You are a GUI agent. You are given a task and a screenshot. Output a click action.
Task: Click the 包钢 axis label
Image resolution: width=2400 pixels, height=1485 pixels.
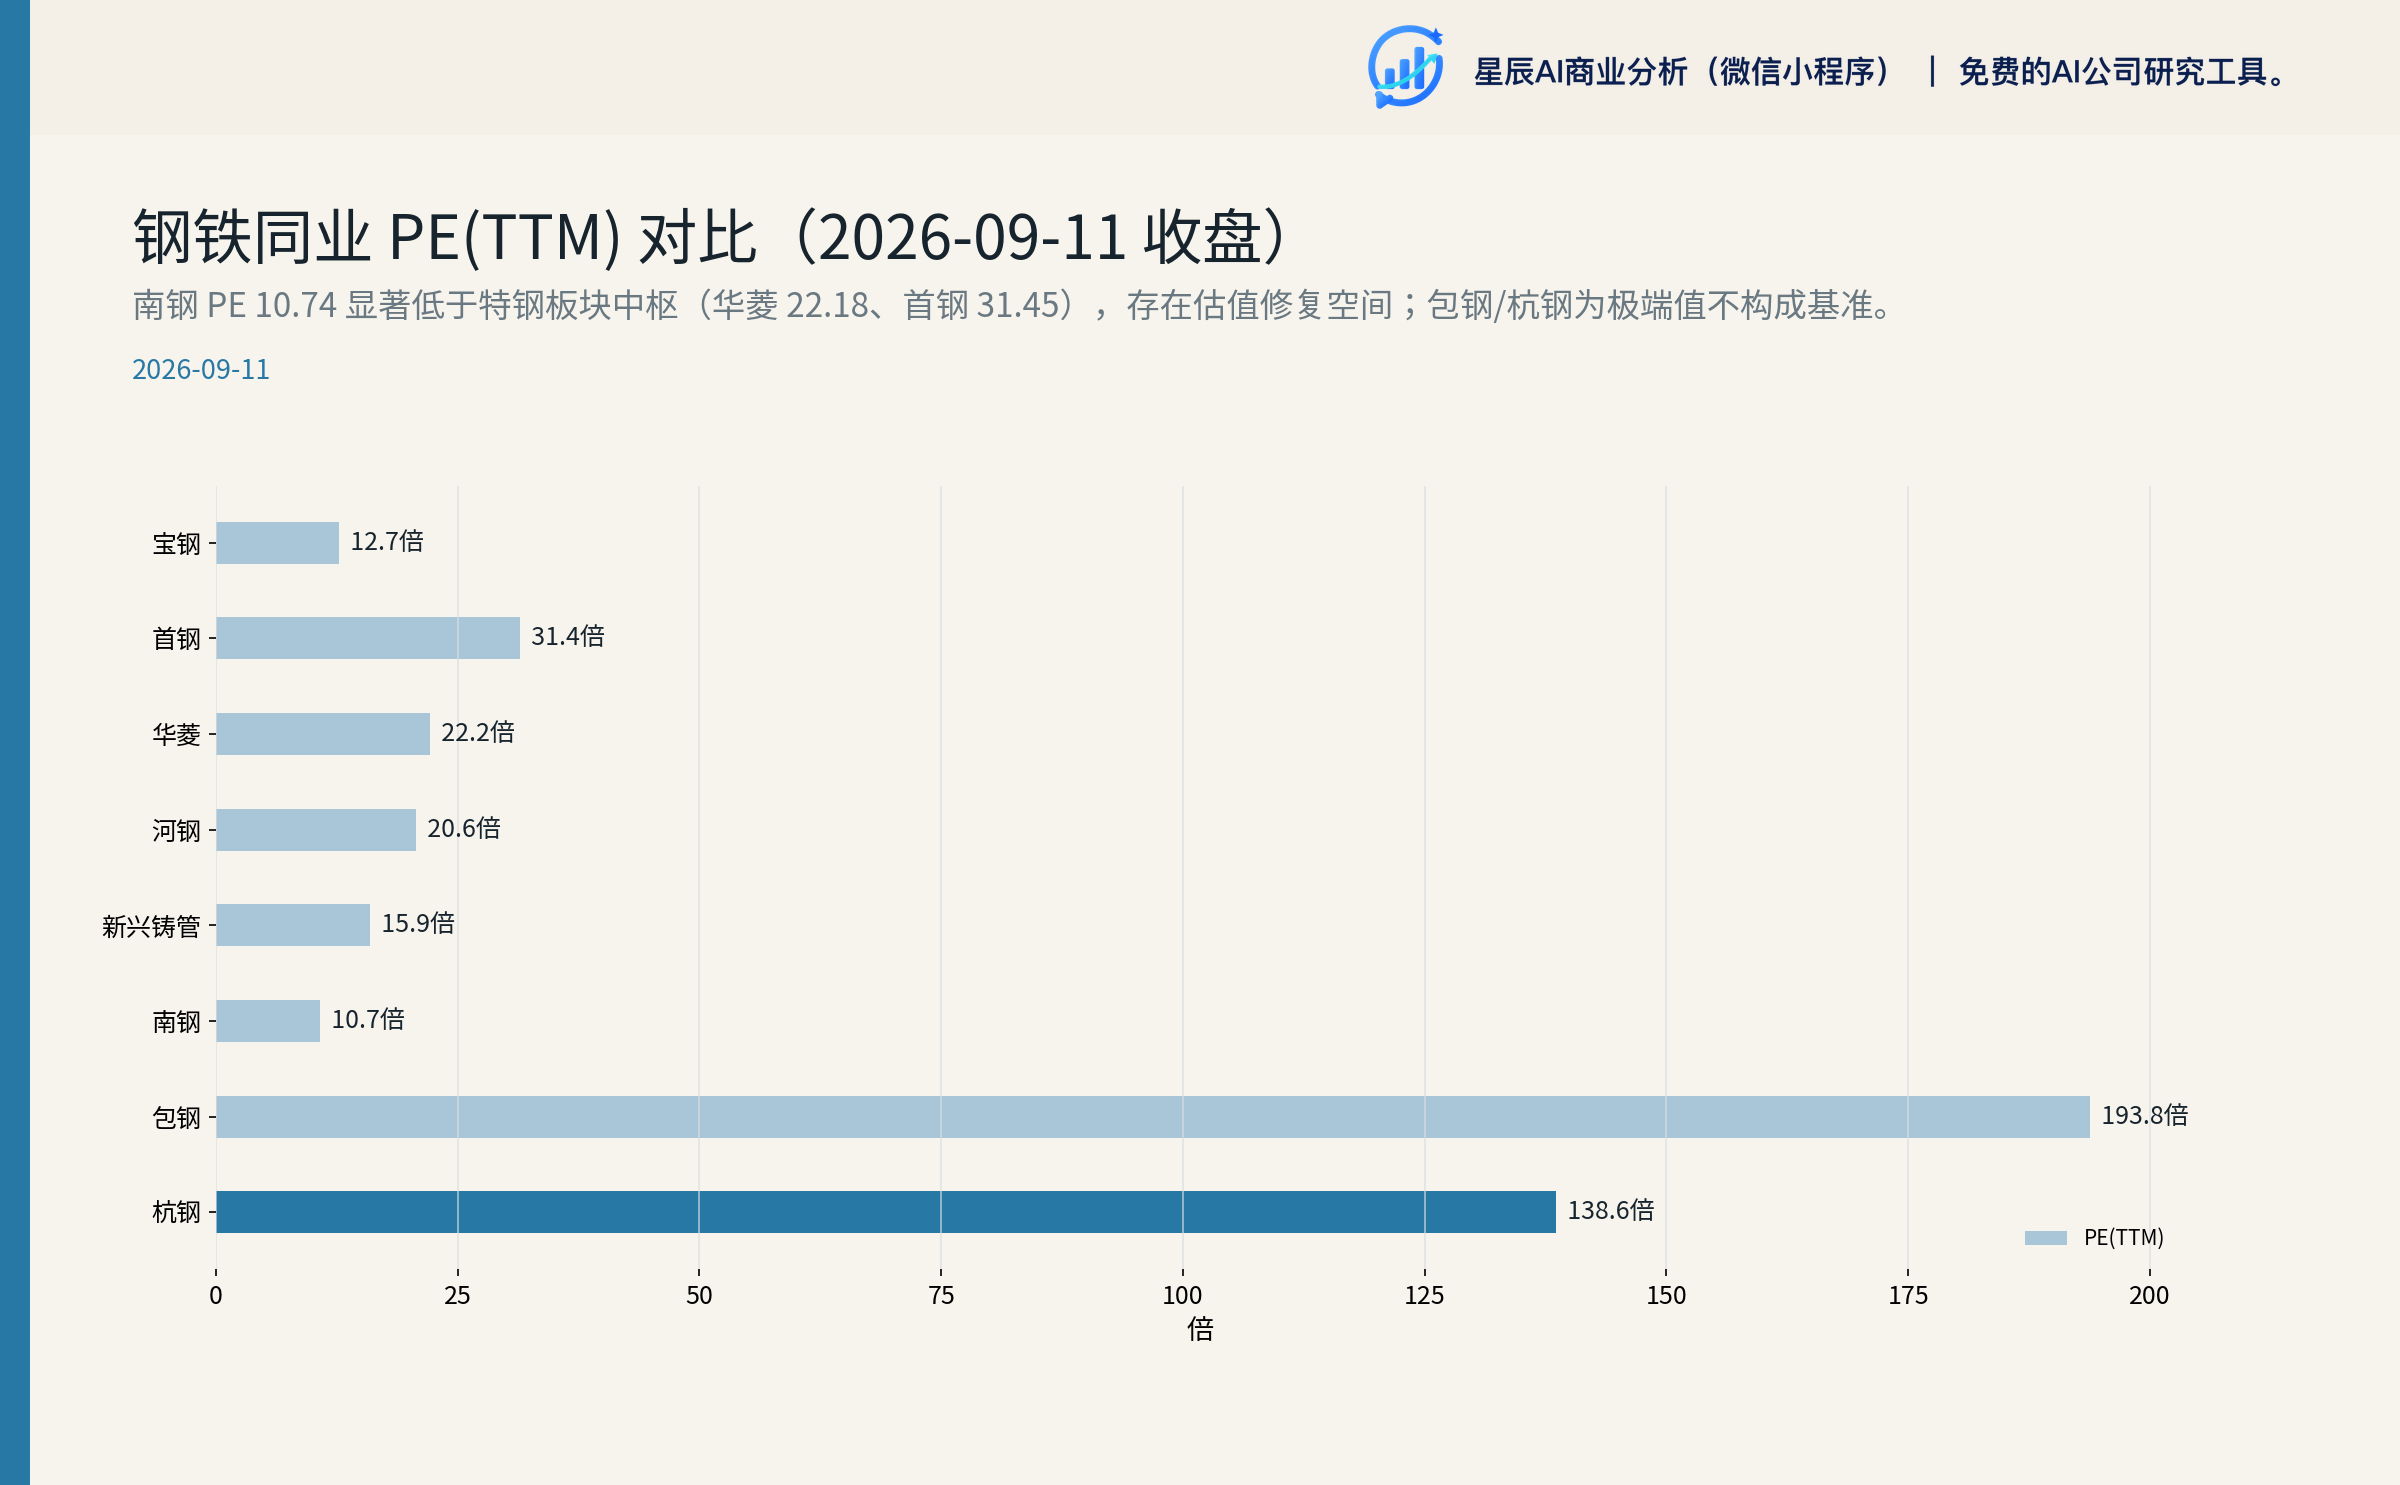pos(176,1118)
